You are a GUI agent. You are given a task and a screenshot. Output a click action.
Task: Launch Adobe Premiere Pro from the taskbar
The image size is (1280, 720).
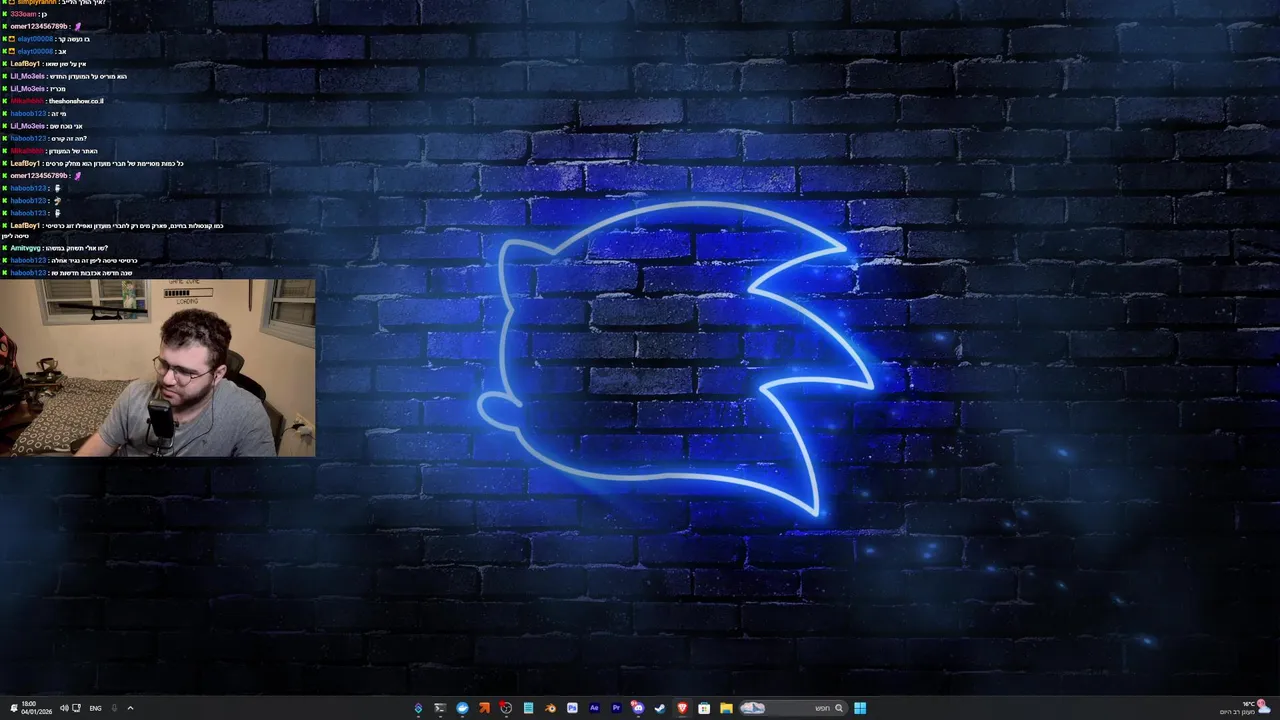(616, 708)
